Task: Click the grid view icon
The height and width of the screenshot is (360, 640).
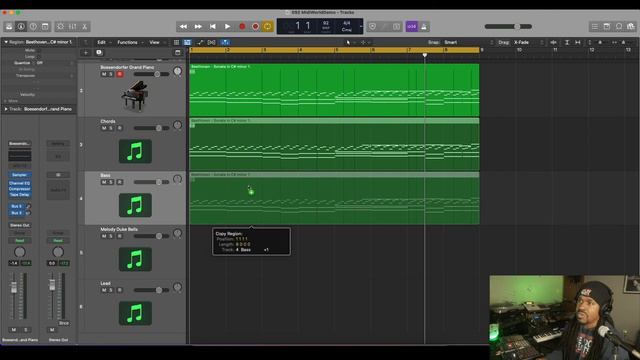Action: coord(176,42)
